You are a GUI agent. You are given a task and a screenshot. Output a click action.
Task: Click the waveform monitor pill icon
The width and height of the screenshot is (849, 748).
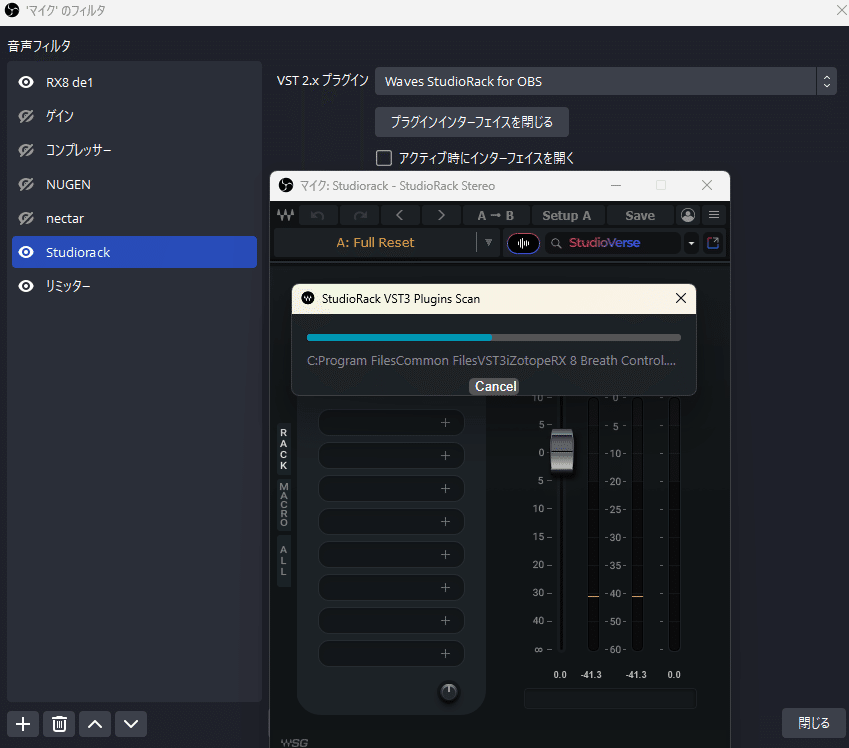(523, 242)
